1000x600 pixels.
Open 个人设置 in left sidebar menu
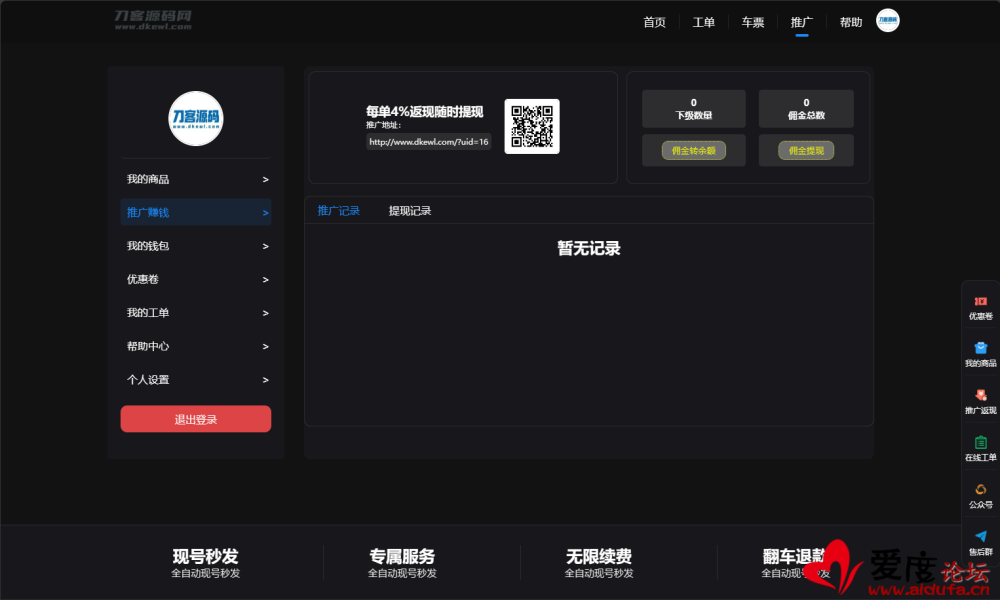pyautogui.click(x=196, y=380)
